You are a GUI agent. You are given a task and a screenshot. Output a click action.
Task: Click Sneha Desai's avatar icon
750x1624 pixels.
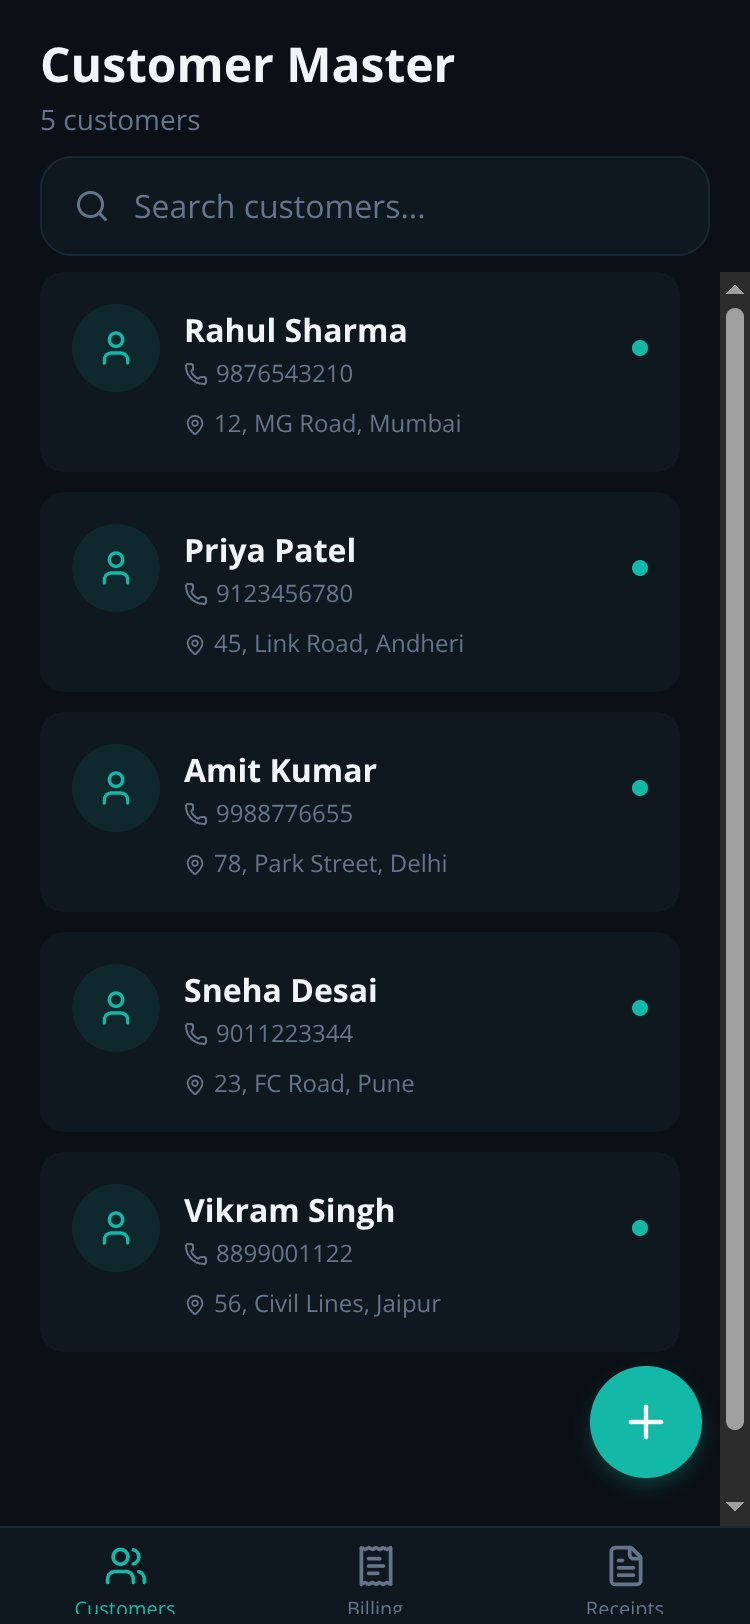(x=116, y=1008)
